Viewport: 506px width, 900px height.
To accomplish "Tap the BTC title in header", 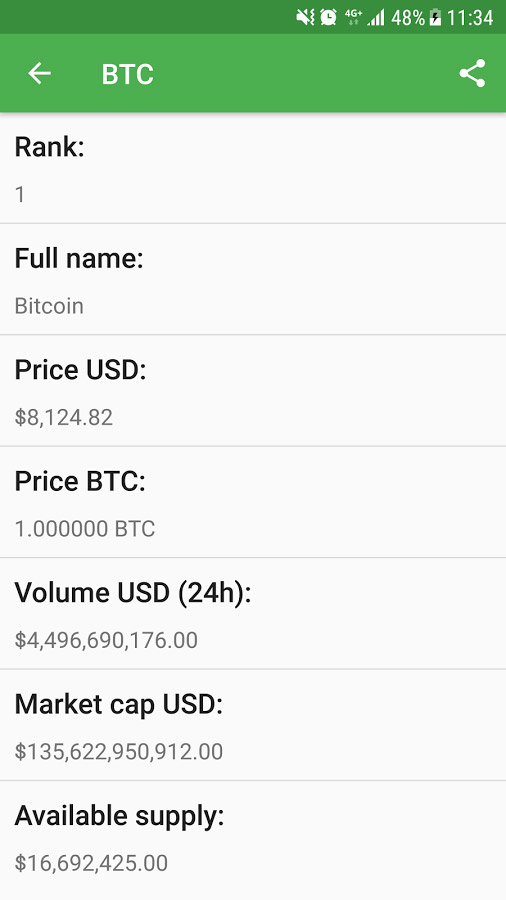I will pyautogui.click(x=127, y=74).
